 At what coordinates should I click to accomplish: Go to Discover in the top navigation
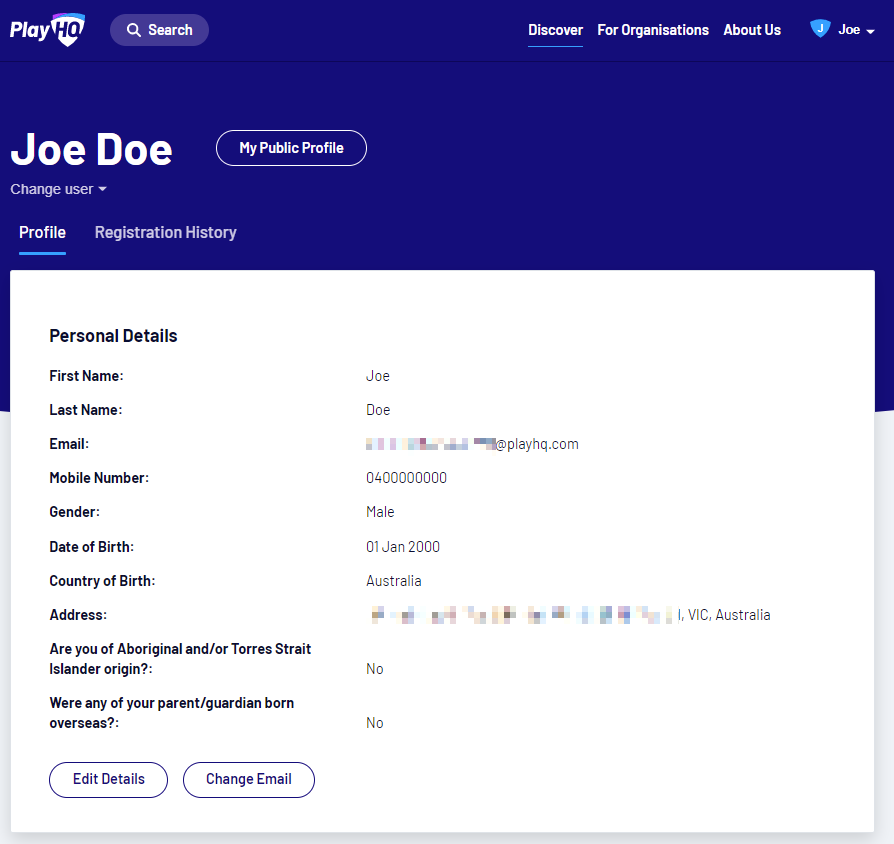(555, 30)
